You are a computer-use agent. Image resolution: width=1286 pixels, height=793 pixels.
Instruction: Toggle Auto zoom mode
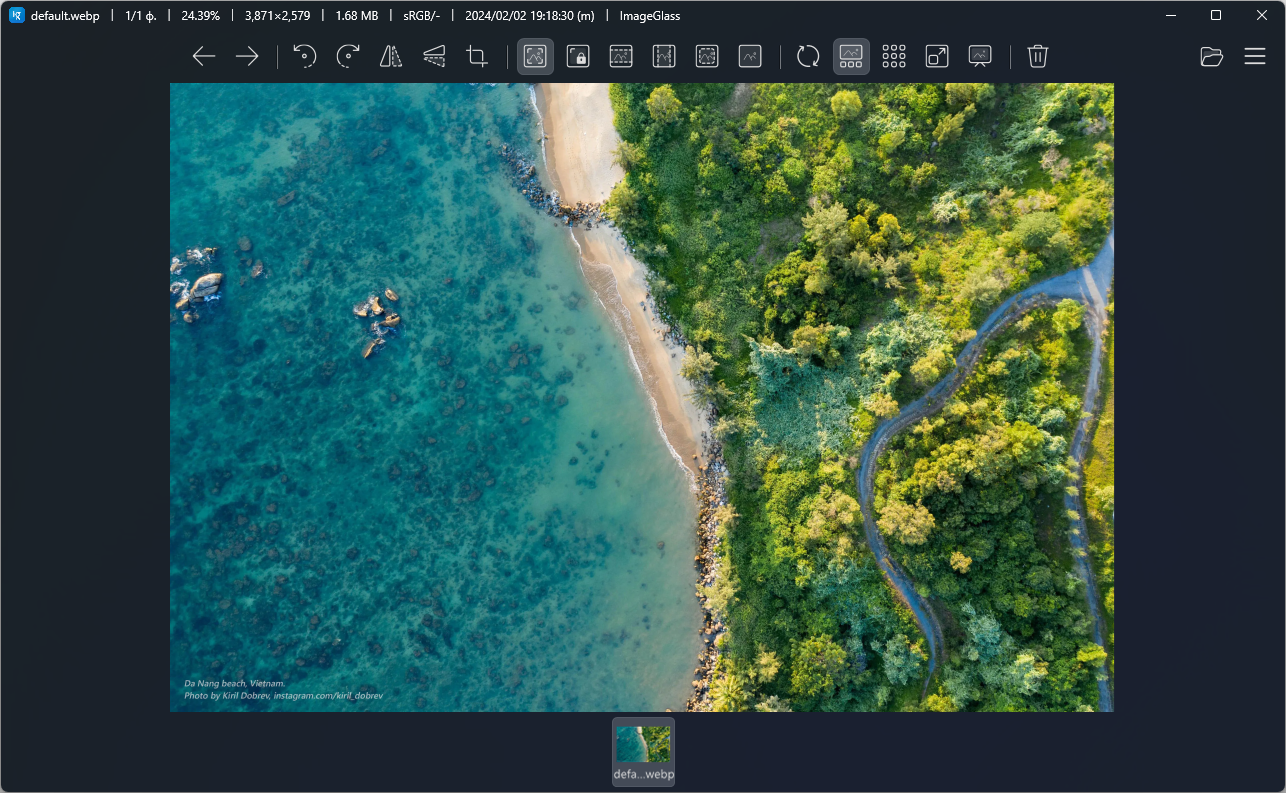535,57
